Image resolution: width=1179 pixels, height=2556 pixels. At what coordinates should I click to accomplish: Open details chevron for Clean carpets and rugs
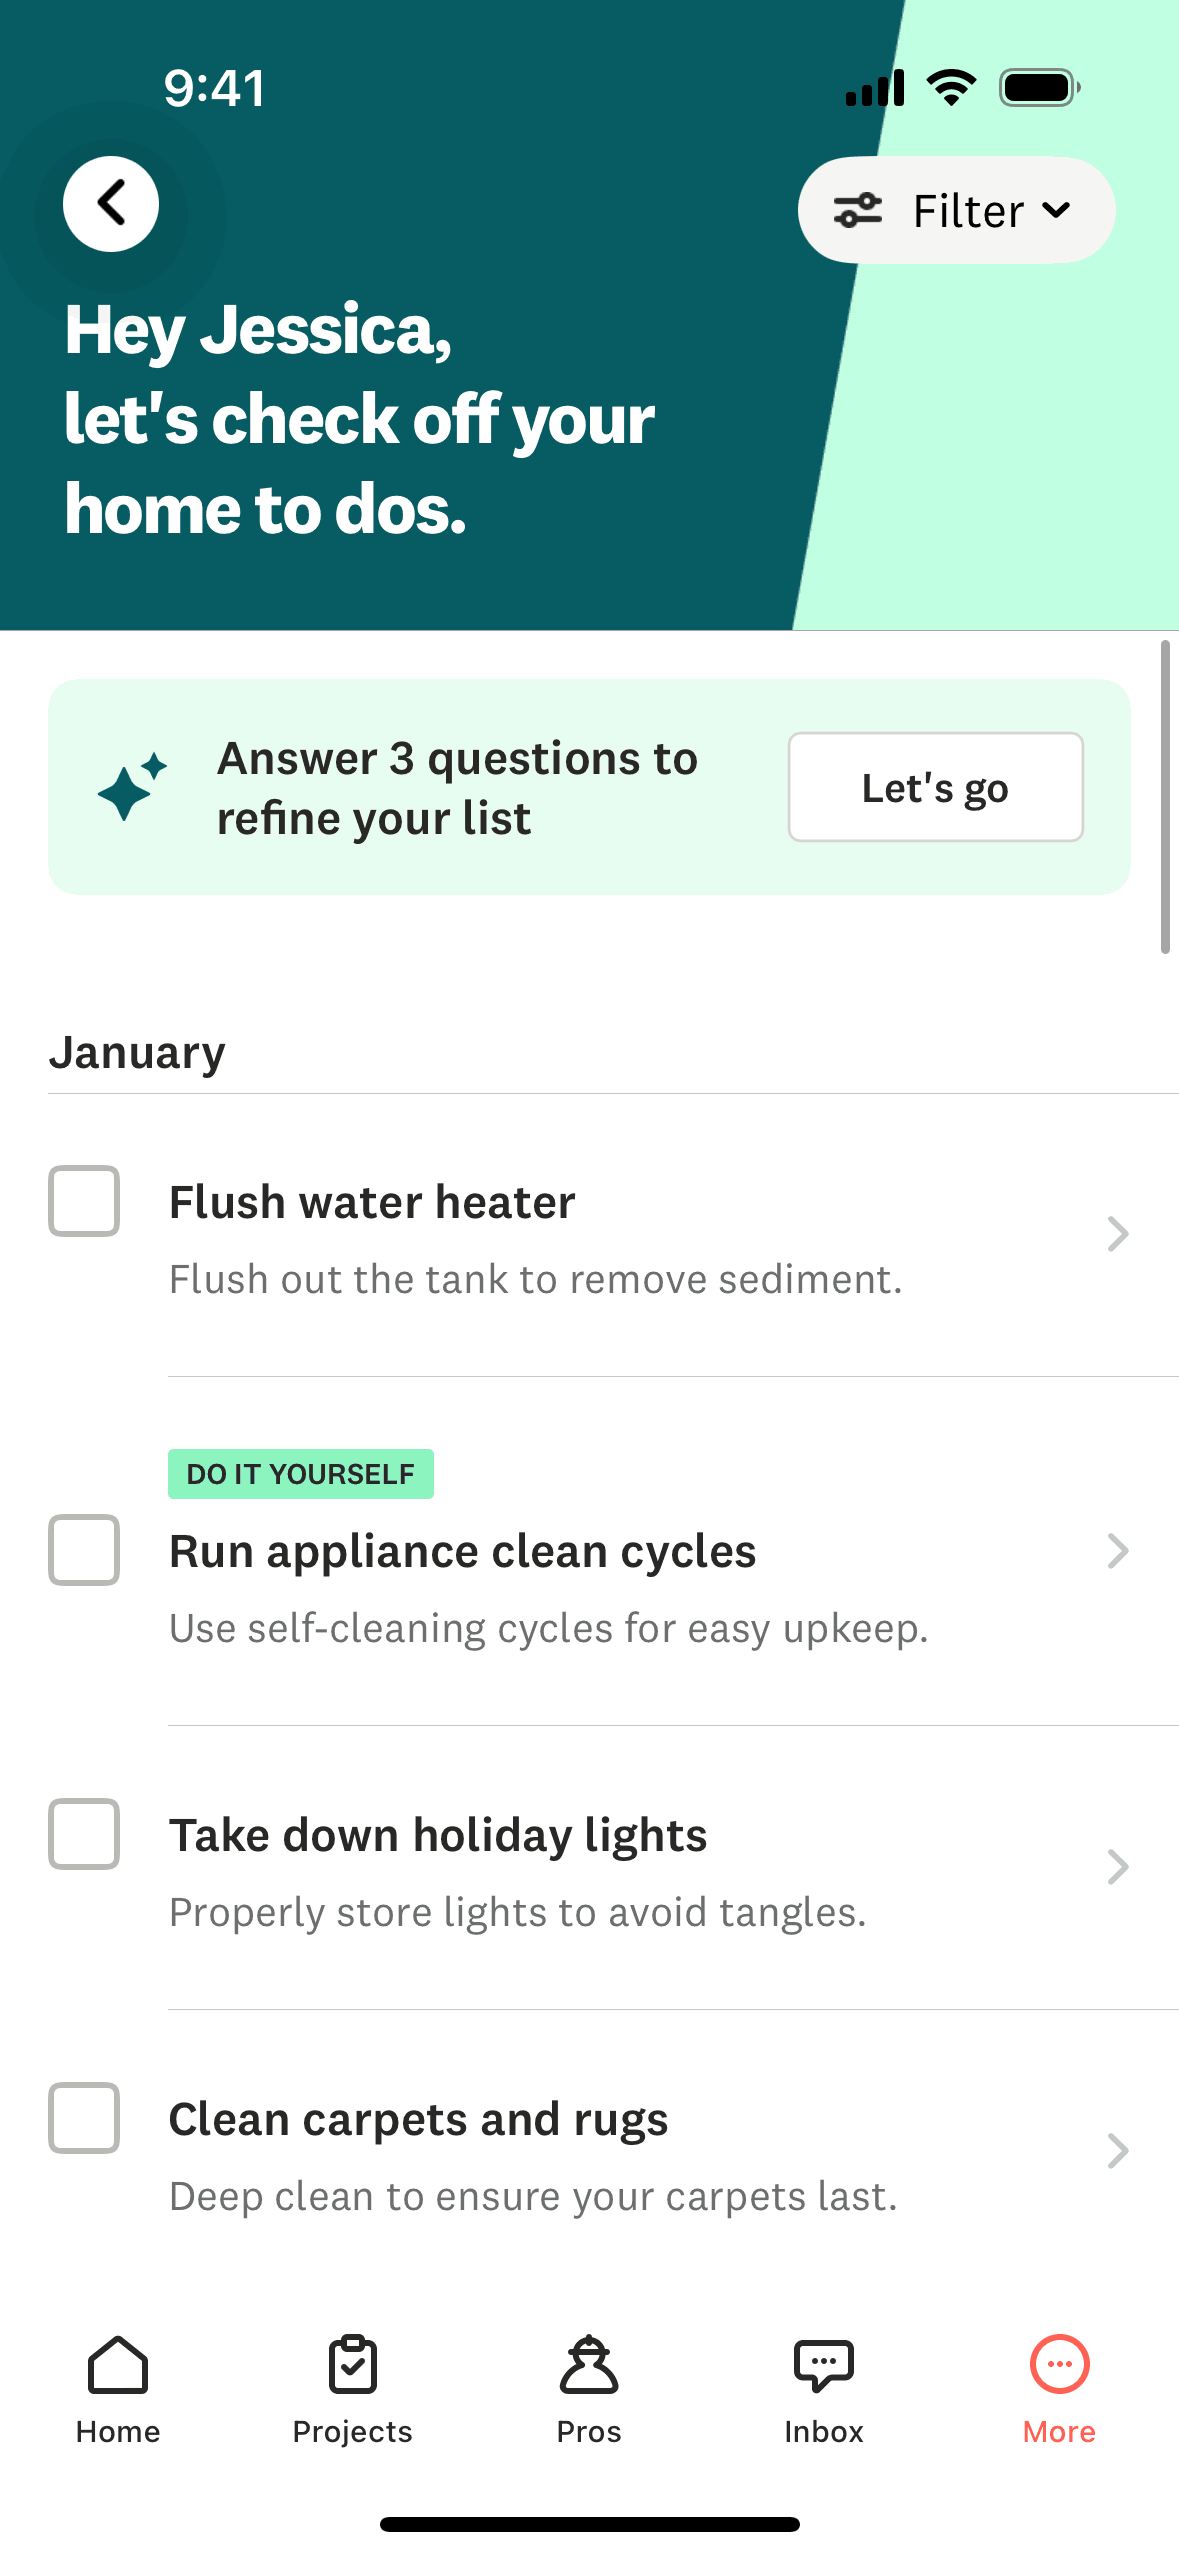1118,2151
